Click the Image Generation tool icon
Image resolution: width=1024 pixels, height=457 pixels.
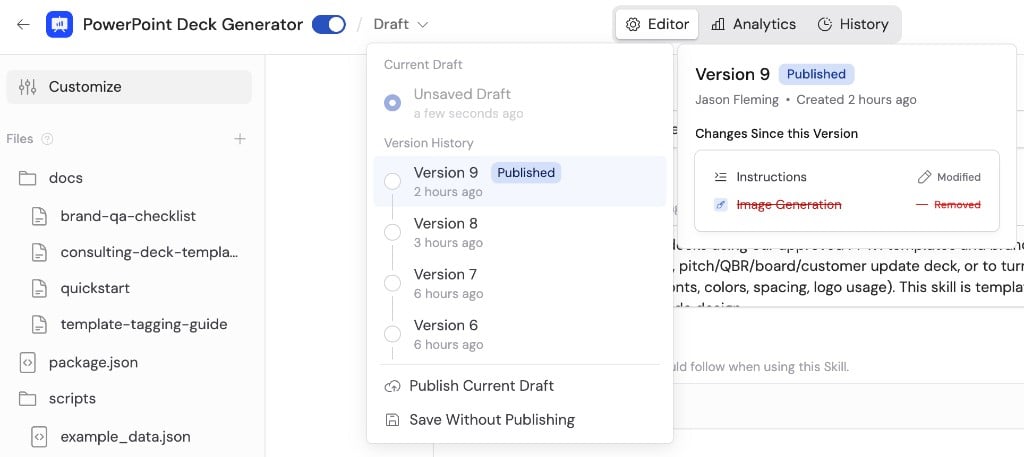click(x=720, y=205)
